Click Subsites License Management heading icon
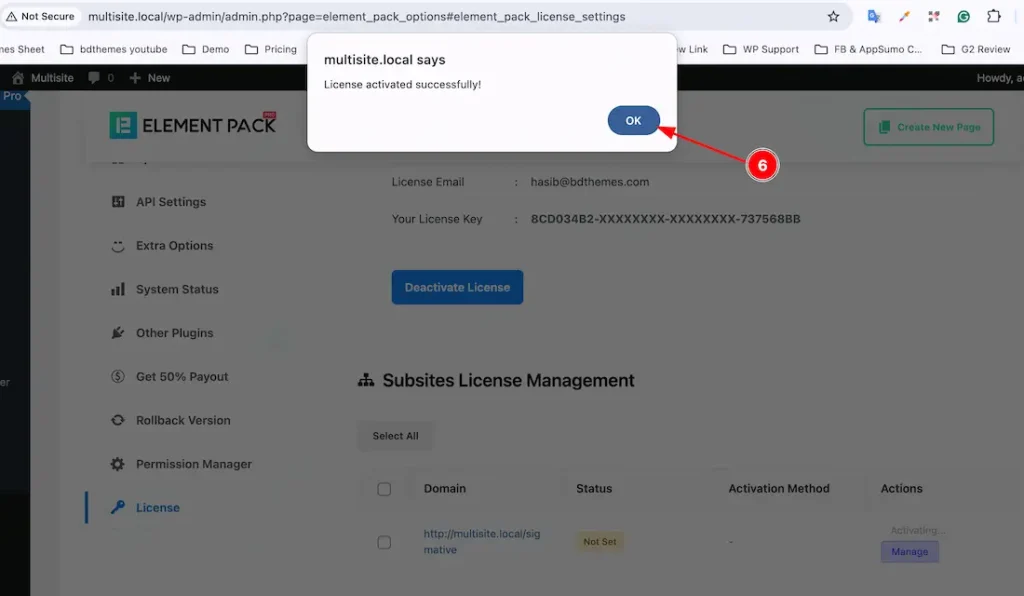This screenshot has height=596, width=1024. [x=366, y=380]
